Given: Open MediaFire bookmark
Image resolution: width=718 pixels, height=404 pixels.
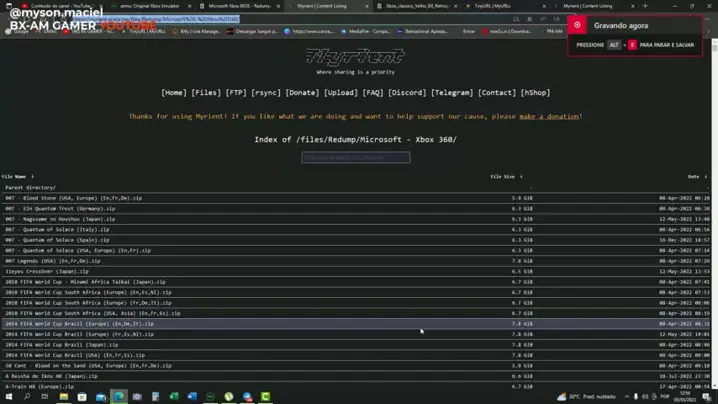Looking at the screenshot, I should point(365,31).
